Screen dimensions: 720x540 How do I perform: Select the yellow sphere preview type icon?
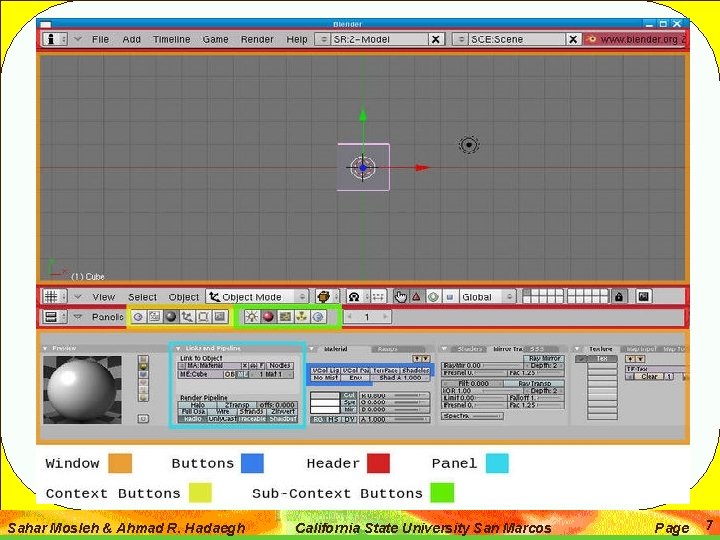[144, 366]
